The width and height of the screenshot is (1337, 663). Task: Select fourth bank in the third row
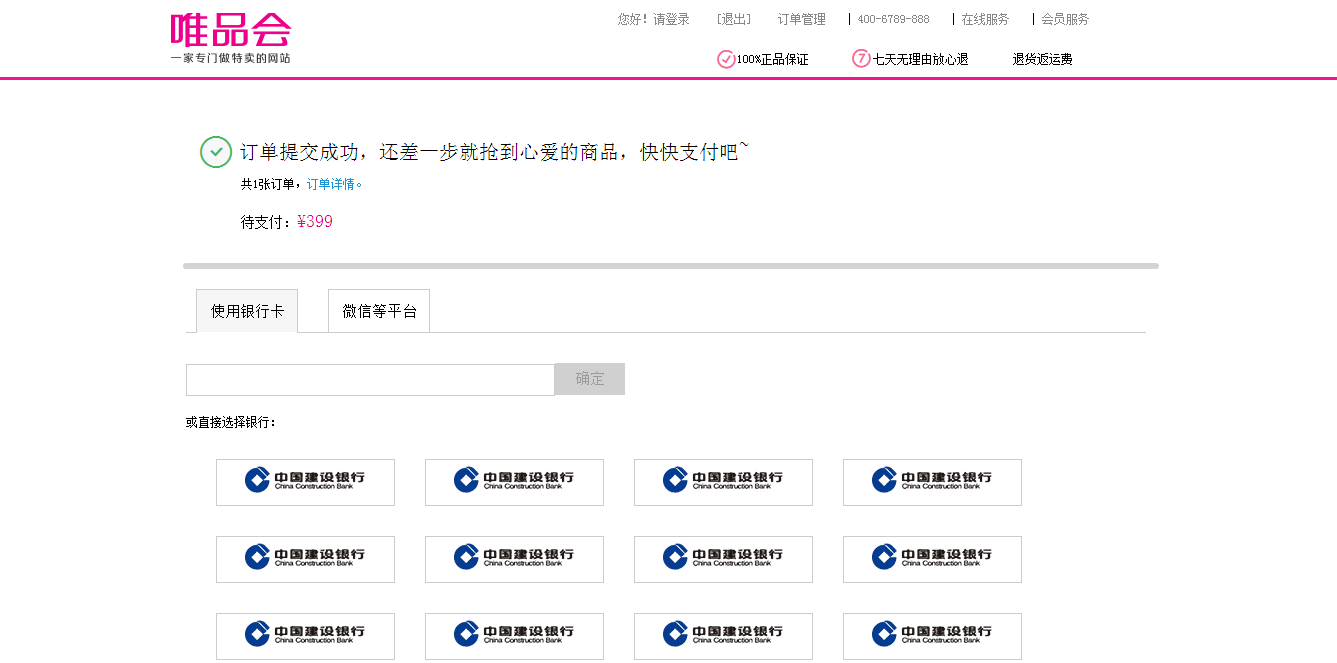pyautogui.click(x=932, y=636)
